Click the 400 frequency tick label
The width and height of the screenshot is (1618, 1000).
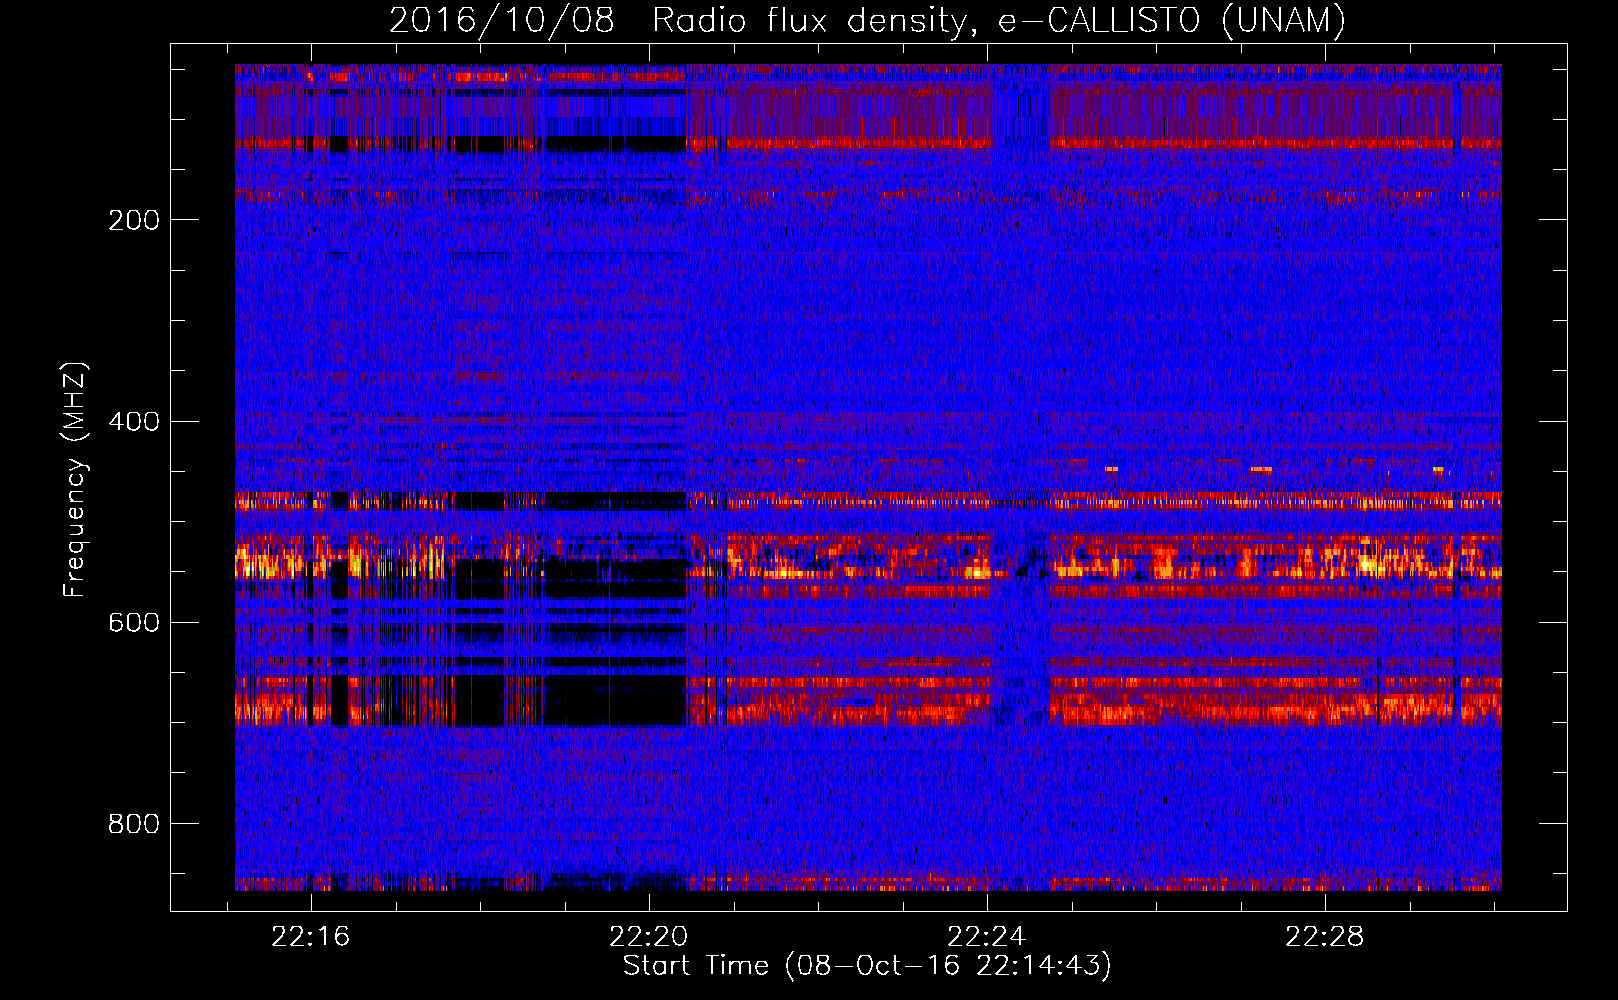pyautogui.click(x=134, y=421)
